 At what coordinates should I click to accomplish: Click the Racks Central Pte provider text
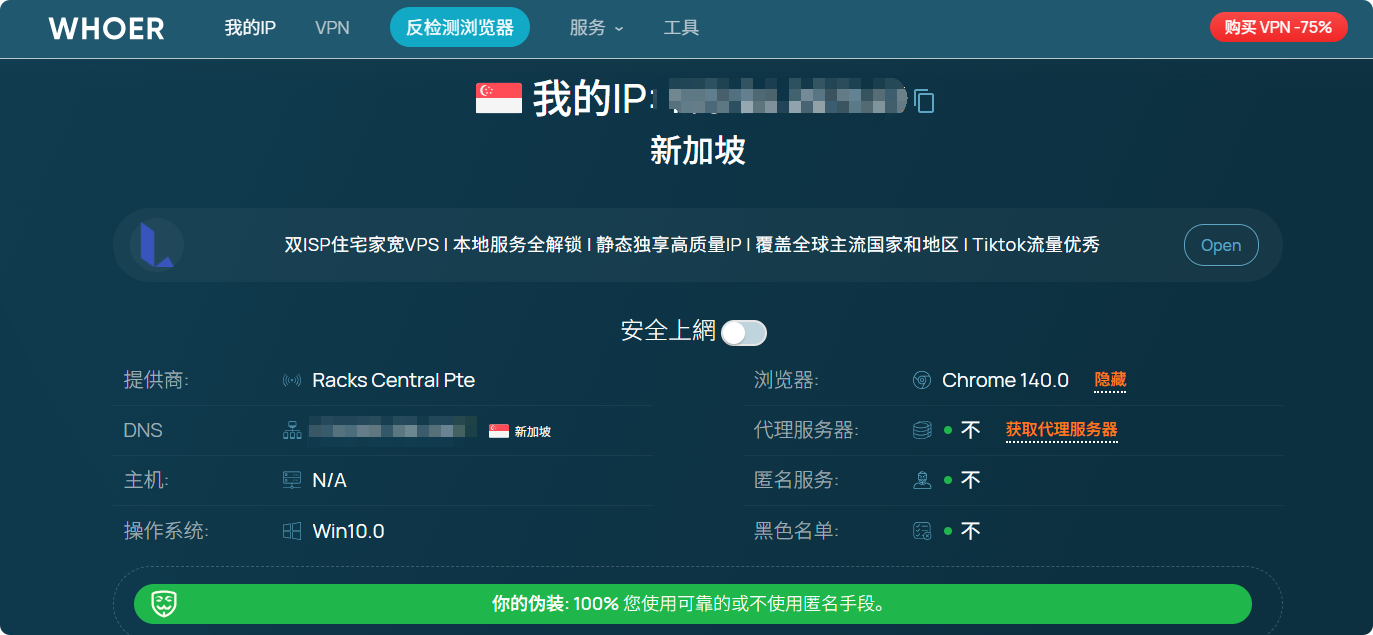click(394, 381)
